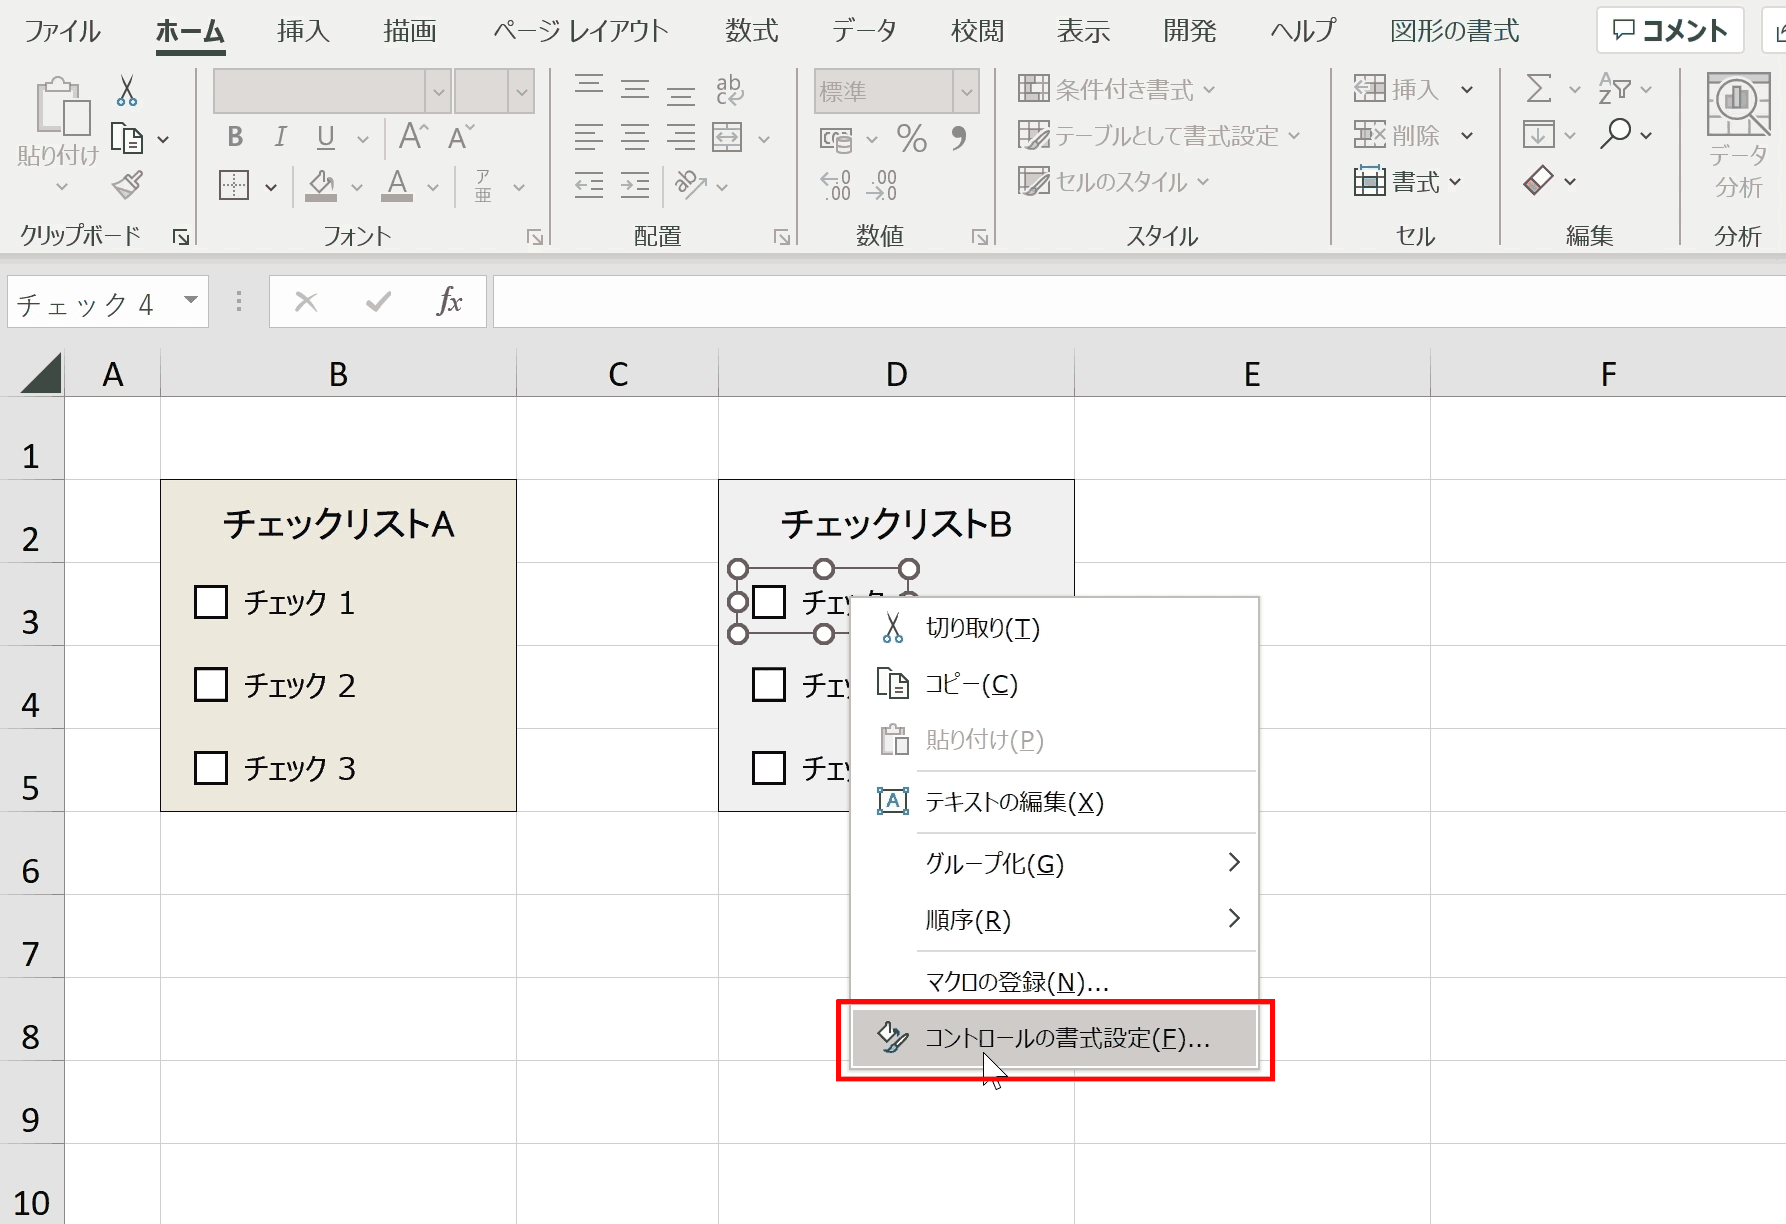Toggle Bold formatting button
Screen dimensions: 1786x1224
click(x=235, y=137)
